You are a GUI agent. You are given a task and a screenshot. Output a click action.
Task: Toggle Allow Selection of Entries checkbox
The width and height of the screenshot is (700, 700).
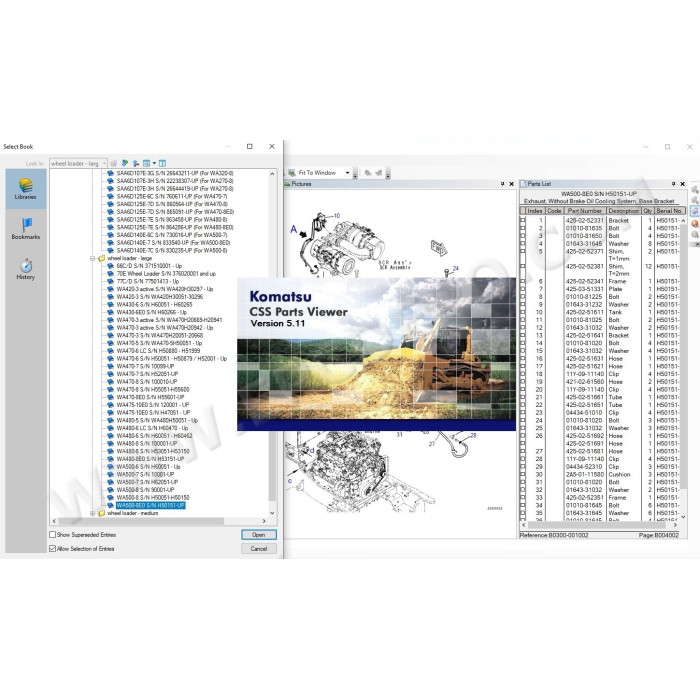tap(53, 549)
